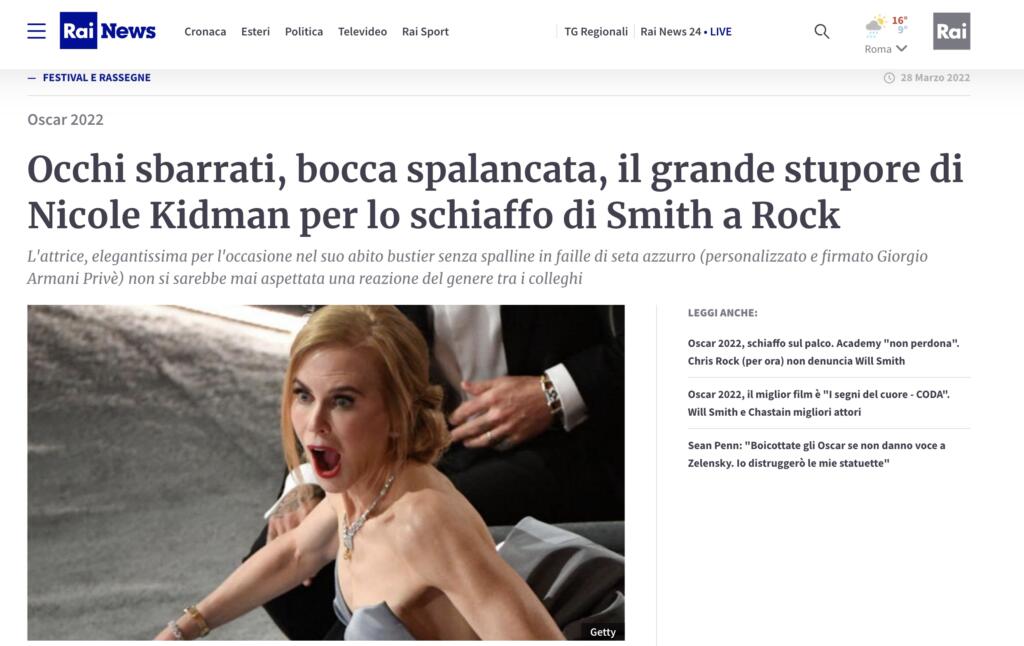Open the TG Regionali link
Image resolution: width=1024 pixels, height=646 pixels.
(596, 31)
